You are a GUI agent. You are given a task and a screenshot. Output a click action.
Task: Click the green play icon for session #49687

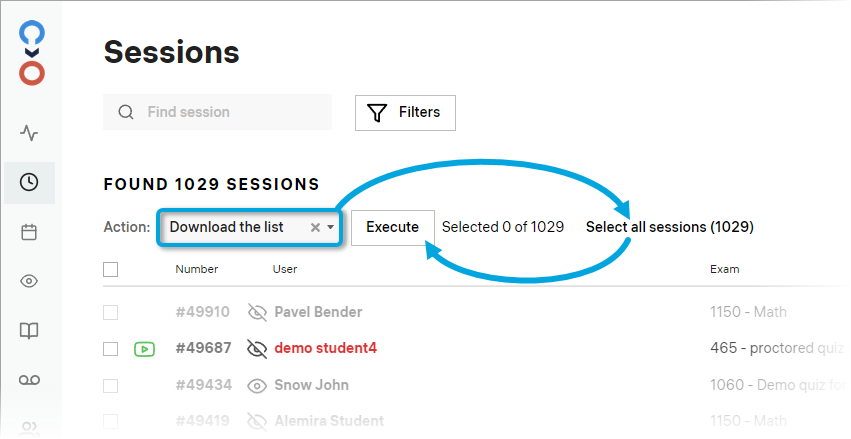click(x=145, y=349)
